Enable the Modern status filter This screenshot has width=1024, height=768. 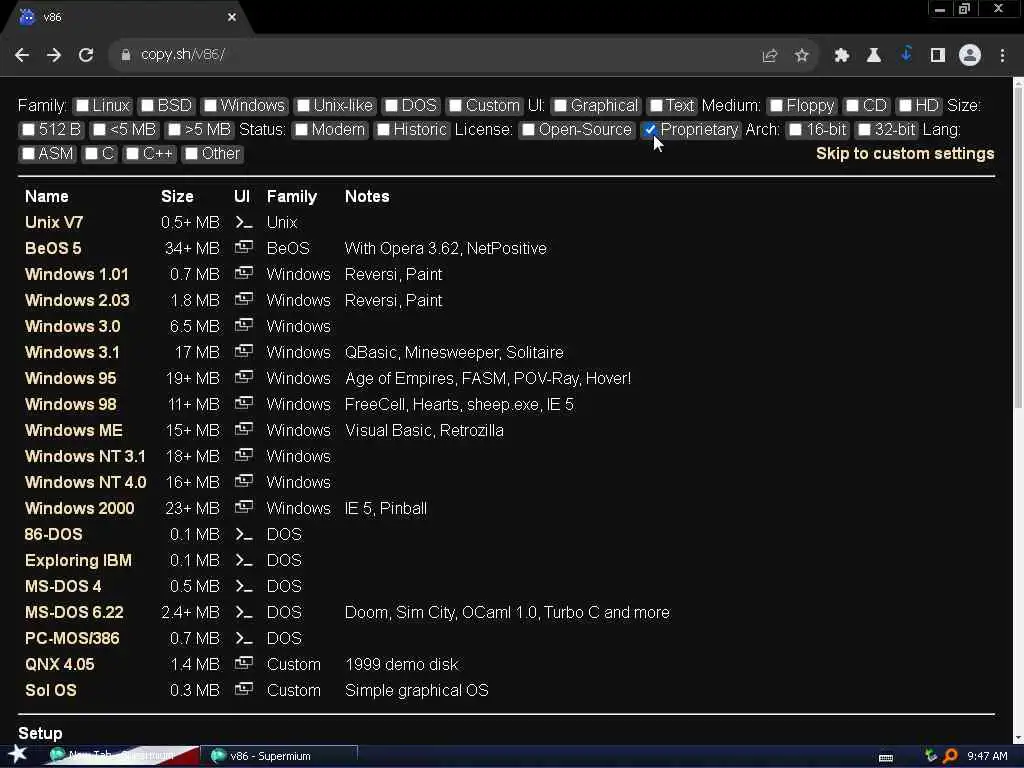301,130
